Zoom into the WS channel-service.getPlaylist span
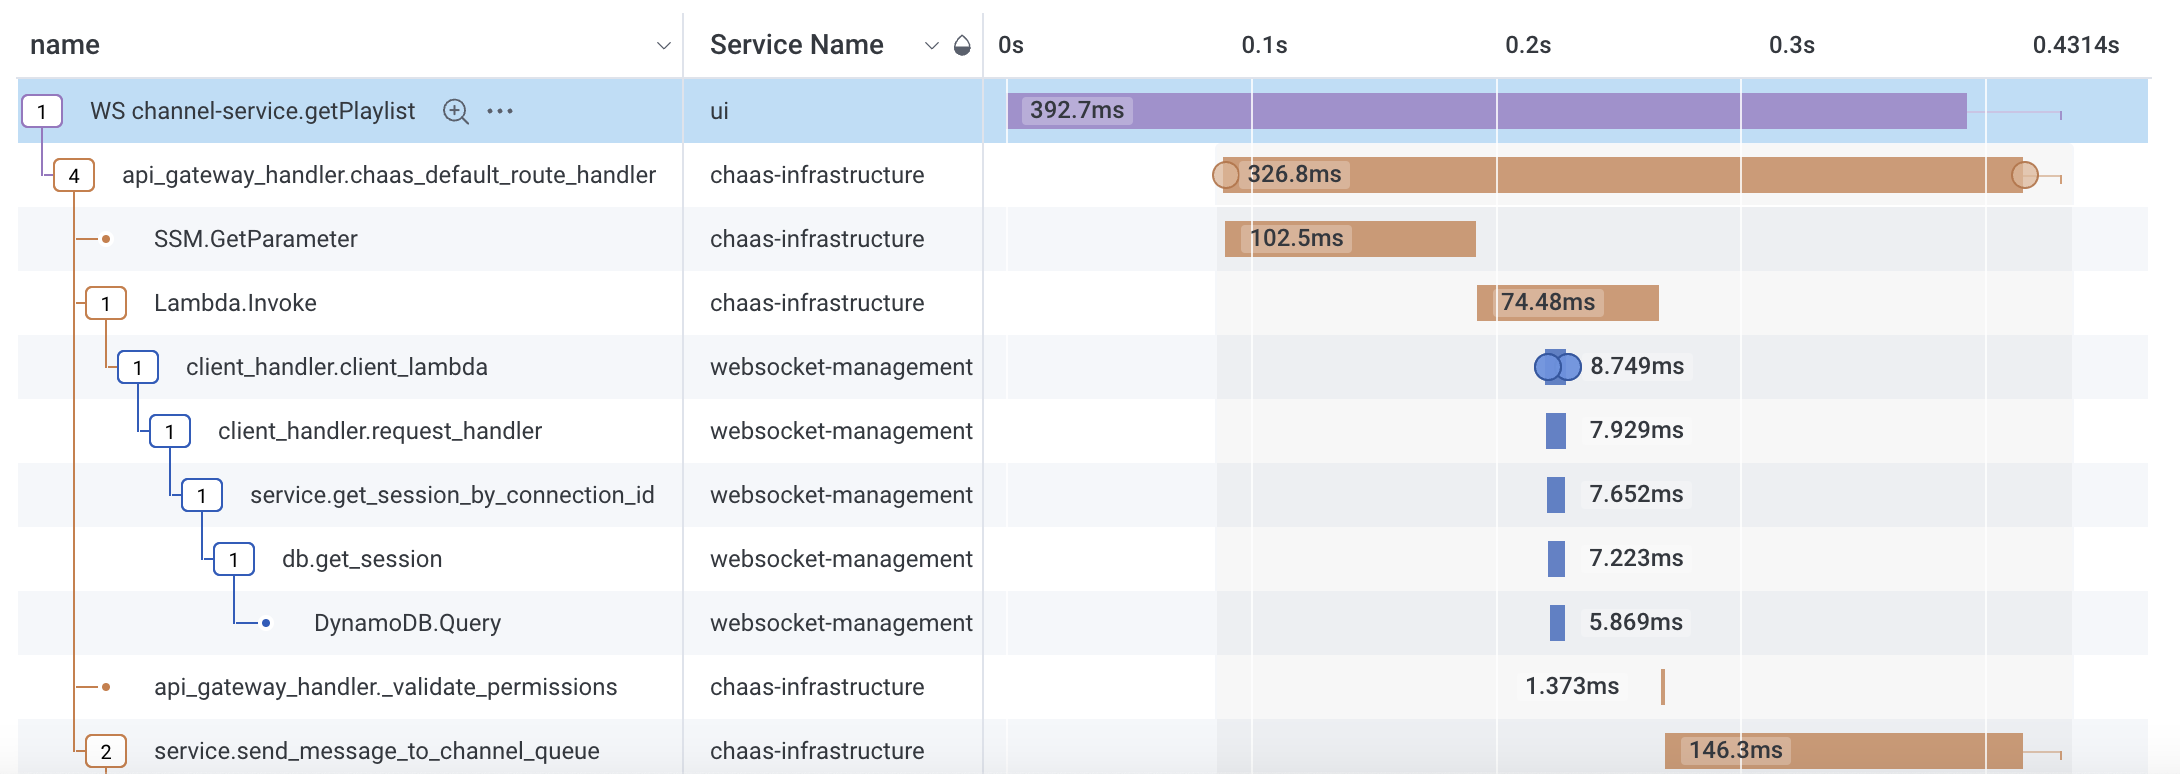2180x774 pixels. [x=455, y=111]
